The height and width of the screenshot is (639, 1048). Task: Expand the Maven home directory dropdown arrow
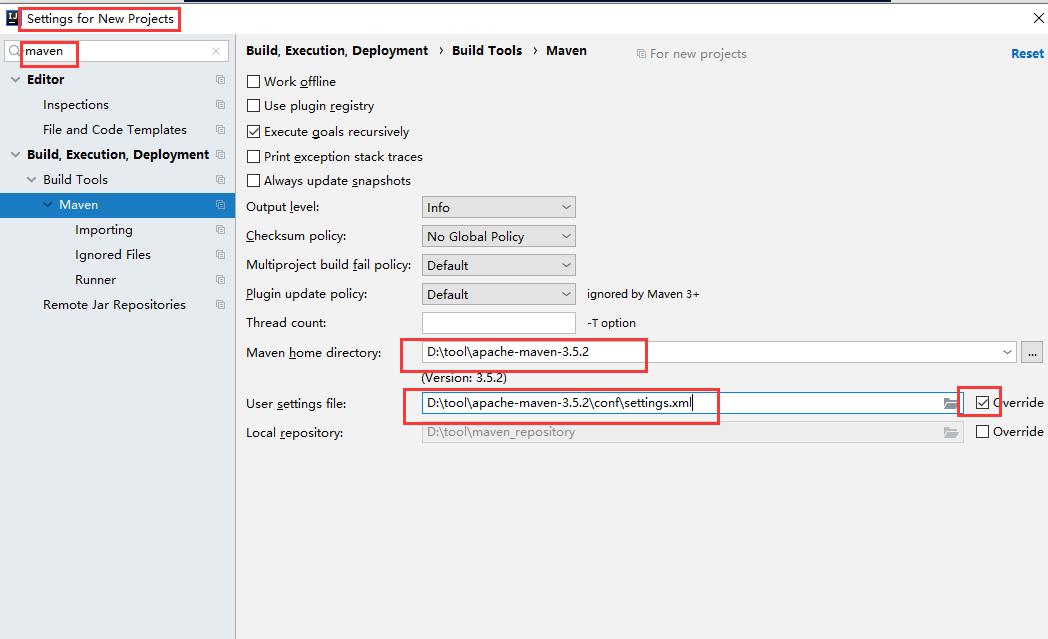(1007, 352)
